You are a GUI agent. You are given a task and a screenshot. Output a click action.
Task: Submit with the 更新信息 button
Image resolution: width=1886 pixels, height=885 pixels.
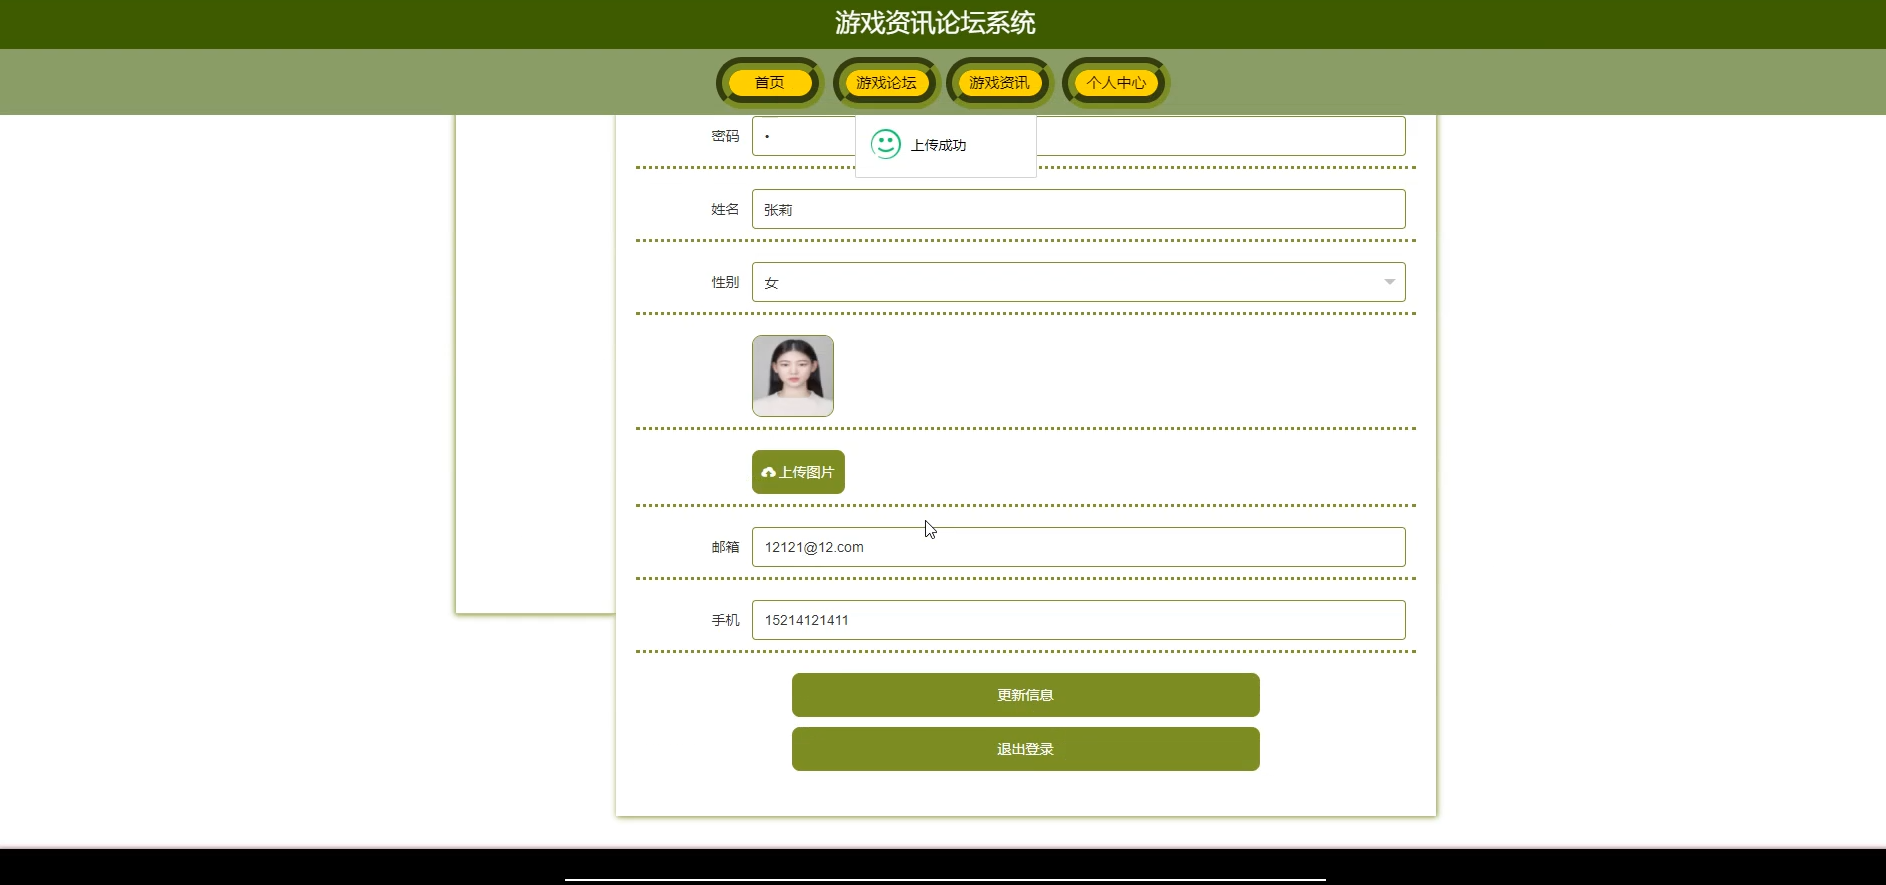[x=1025, y=695]
